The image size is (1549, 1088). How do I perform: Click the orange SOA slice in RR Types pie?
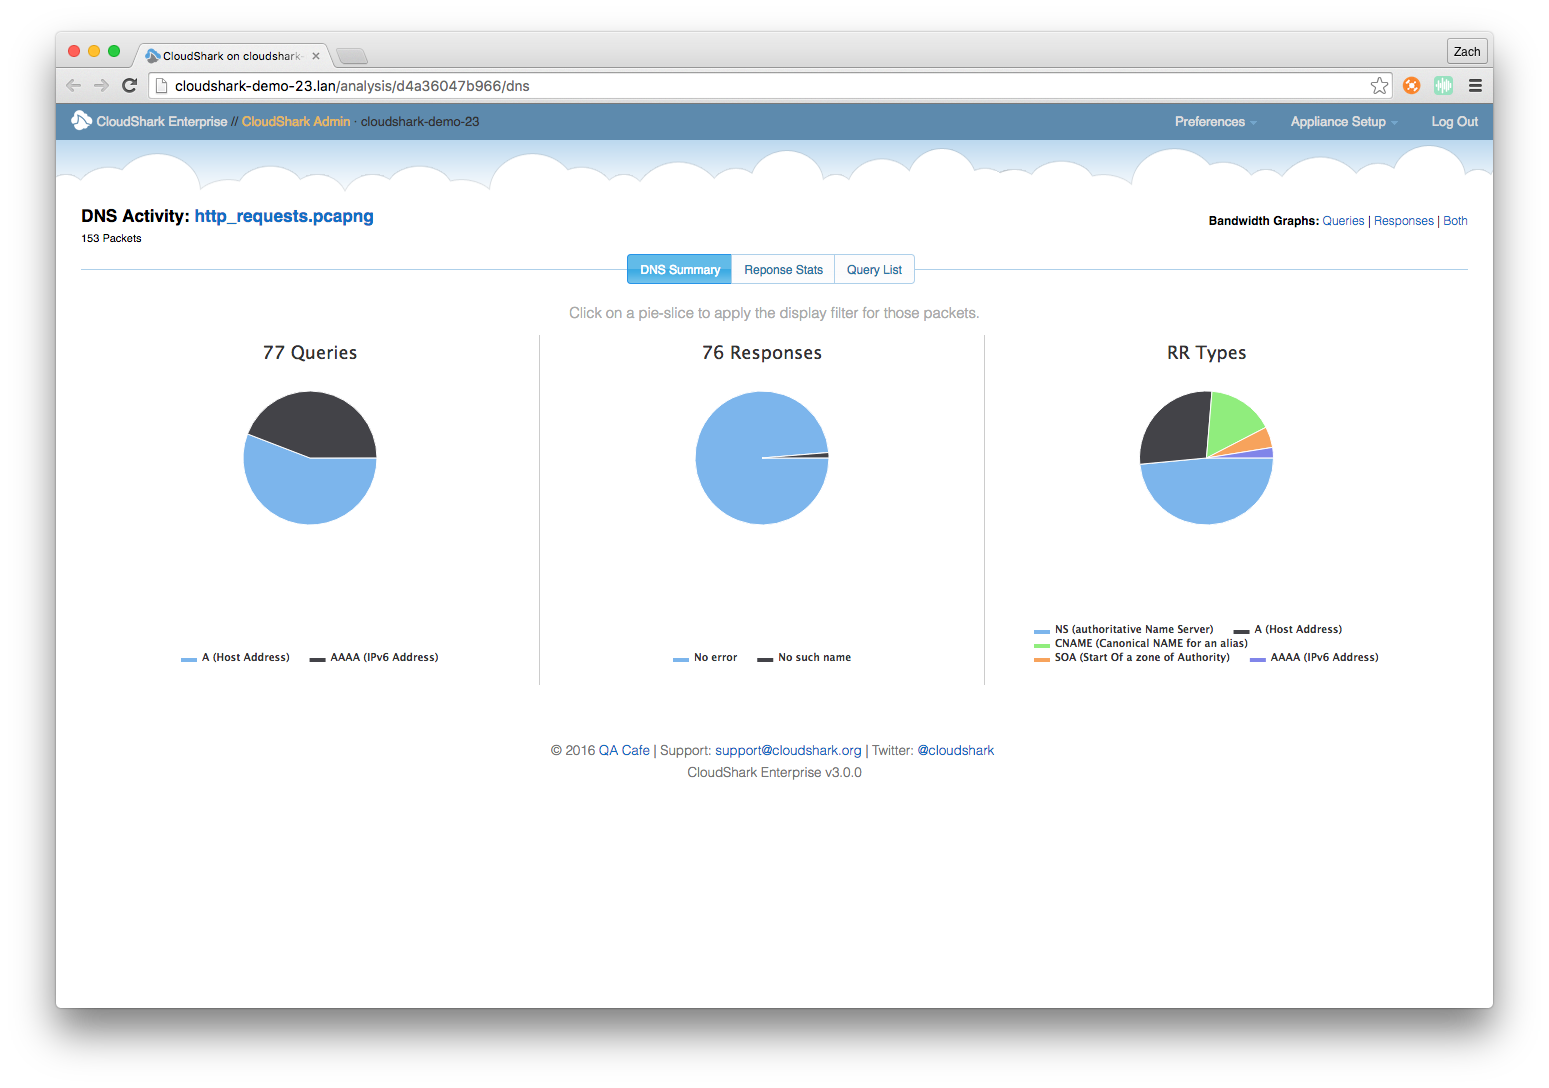tap(1259, 441)
